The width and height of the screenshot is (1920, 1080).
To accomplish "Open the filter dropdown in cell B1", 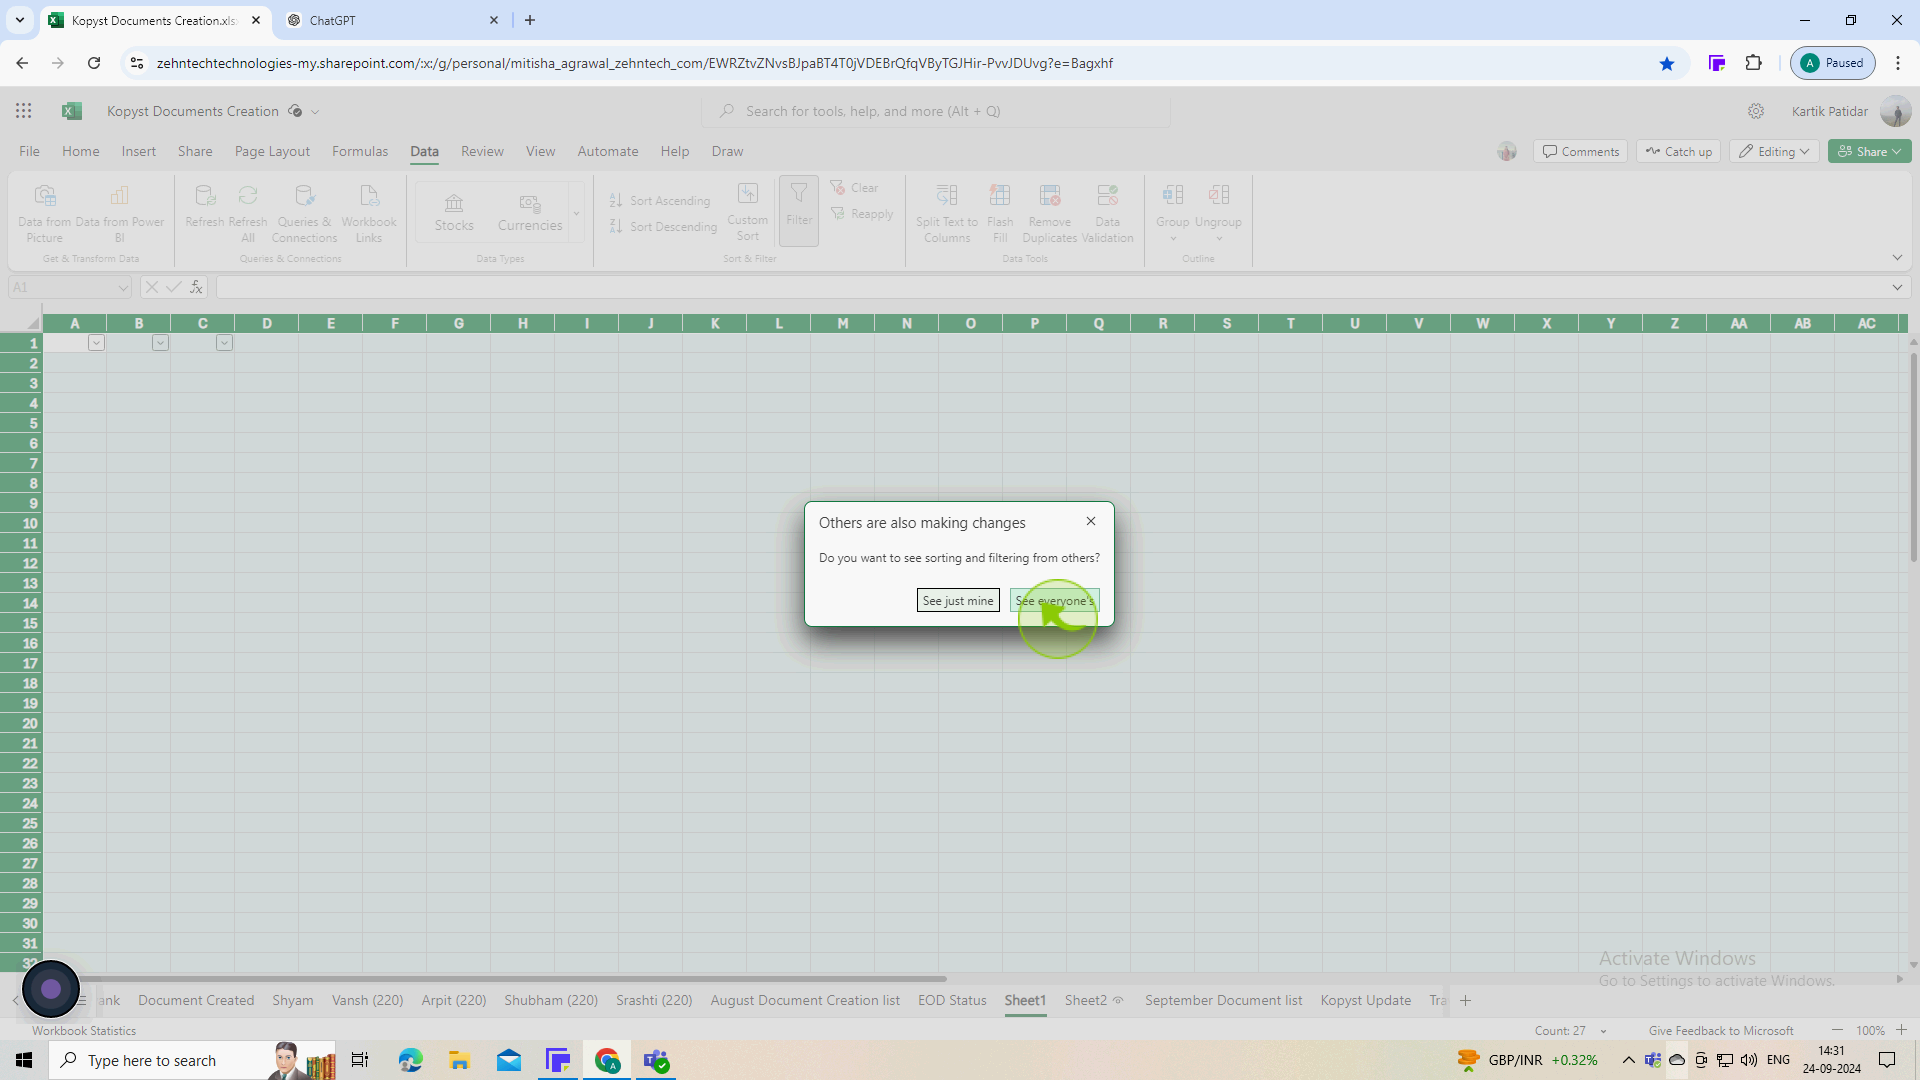I will coord(160,343).
